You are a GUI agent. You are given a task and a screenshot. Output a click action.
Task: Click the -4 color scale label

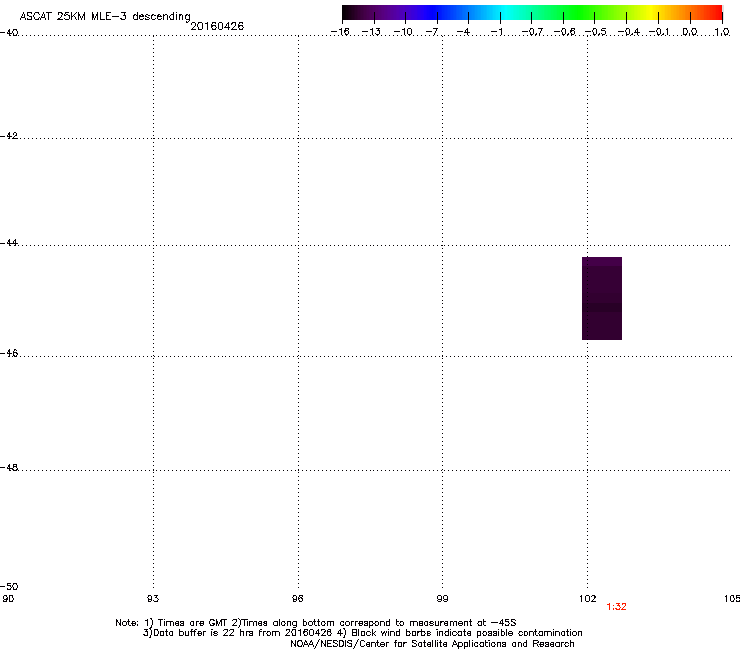pos(463,32)
